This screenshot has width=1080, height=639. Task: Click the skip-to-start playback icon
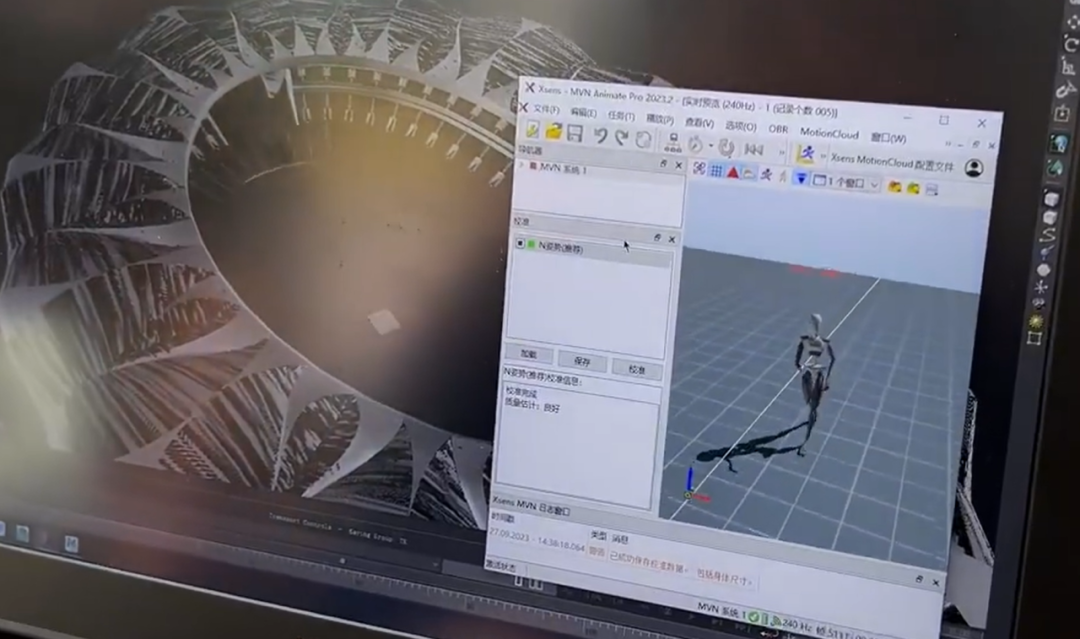click(754, 149)
